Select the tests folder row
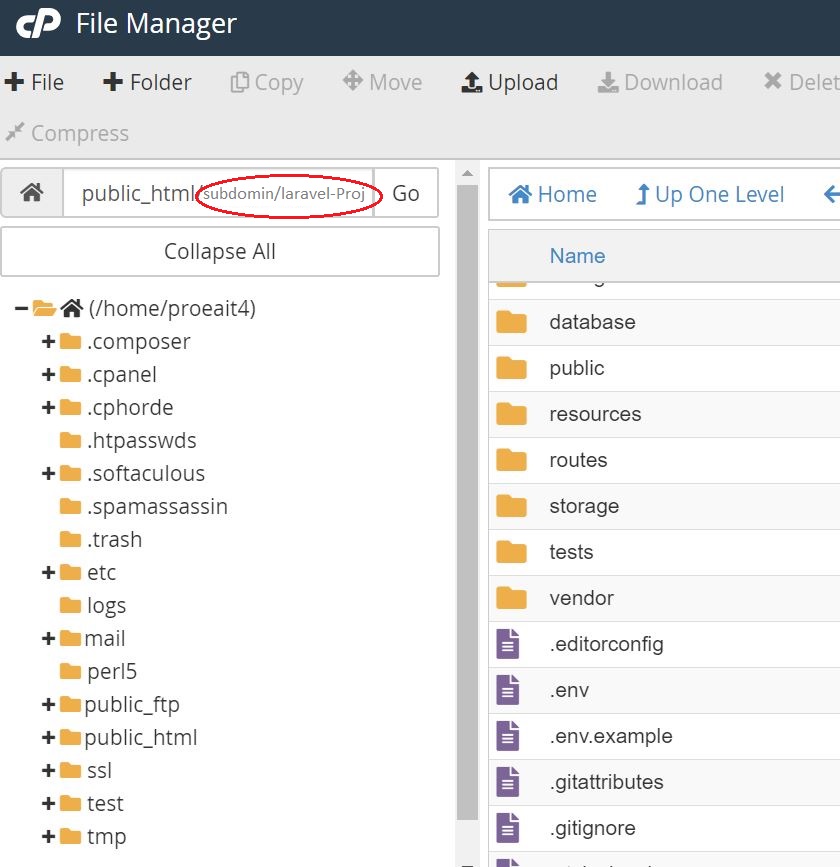Image resolution: width=840 pixels, height=867 pixels. (x=664, y=552)
